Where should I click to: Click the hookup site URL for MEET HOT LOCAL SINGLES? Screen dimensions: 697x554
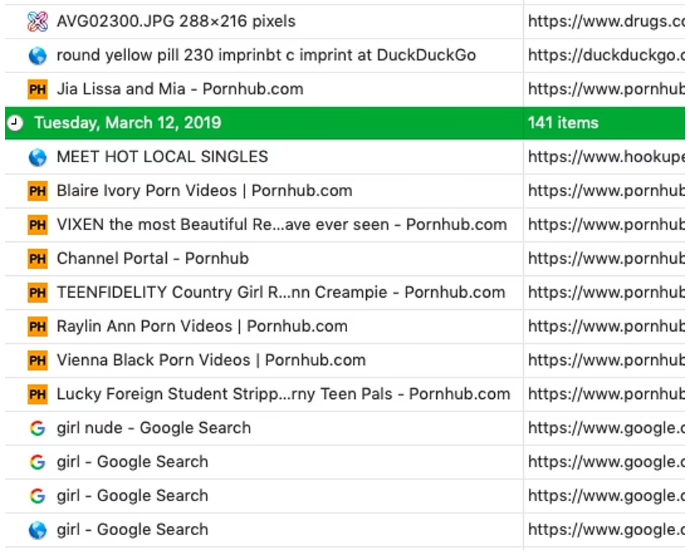(x=606, y=157)
